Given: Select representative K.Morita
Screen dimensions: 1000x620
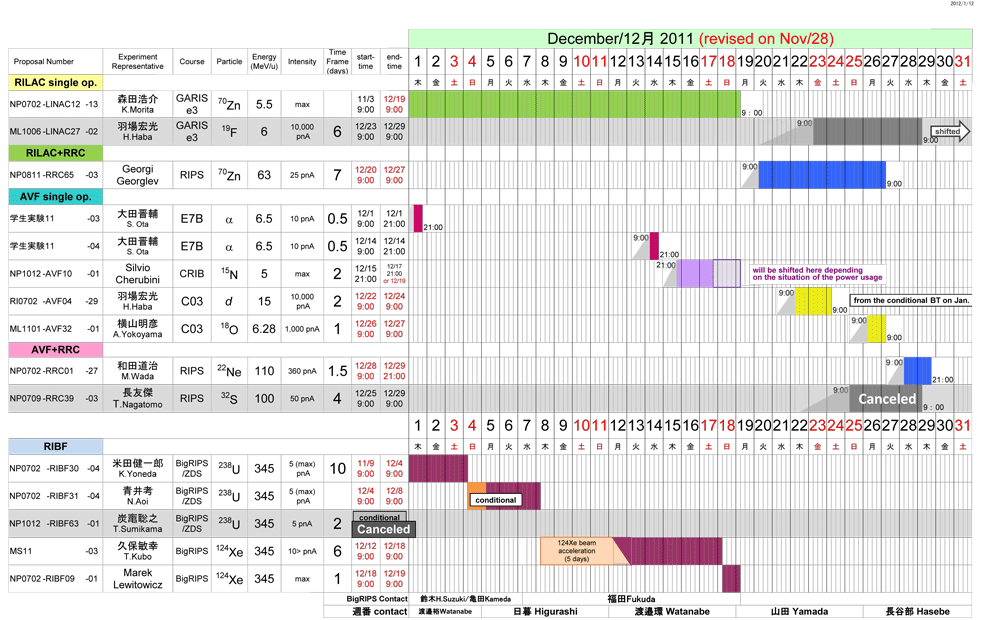Looking at the screenshot, I should (x=138, y=110).
